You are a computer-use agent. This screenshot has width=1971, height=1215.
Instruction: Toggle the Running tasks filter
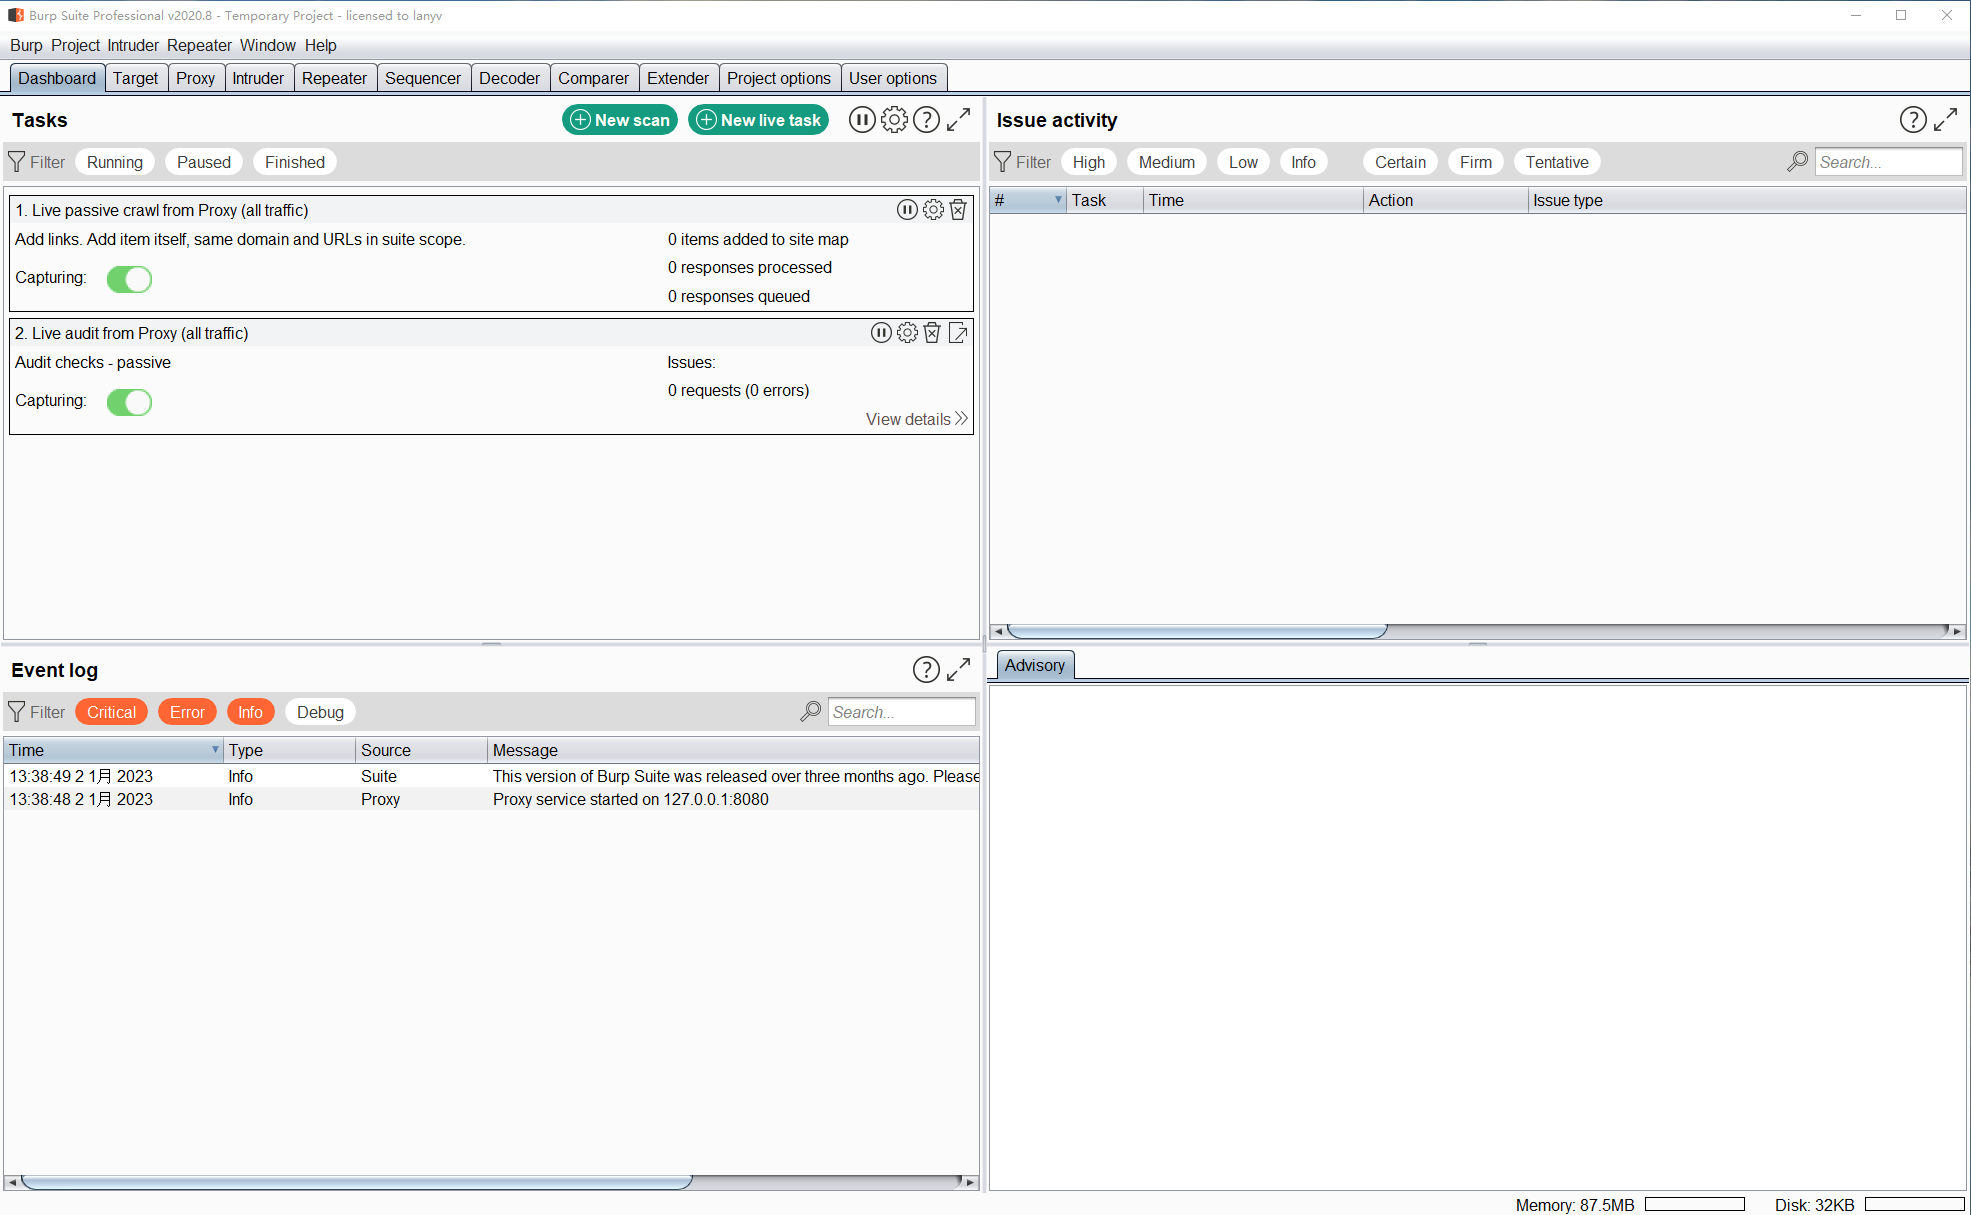[x=115, y=162]
